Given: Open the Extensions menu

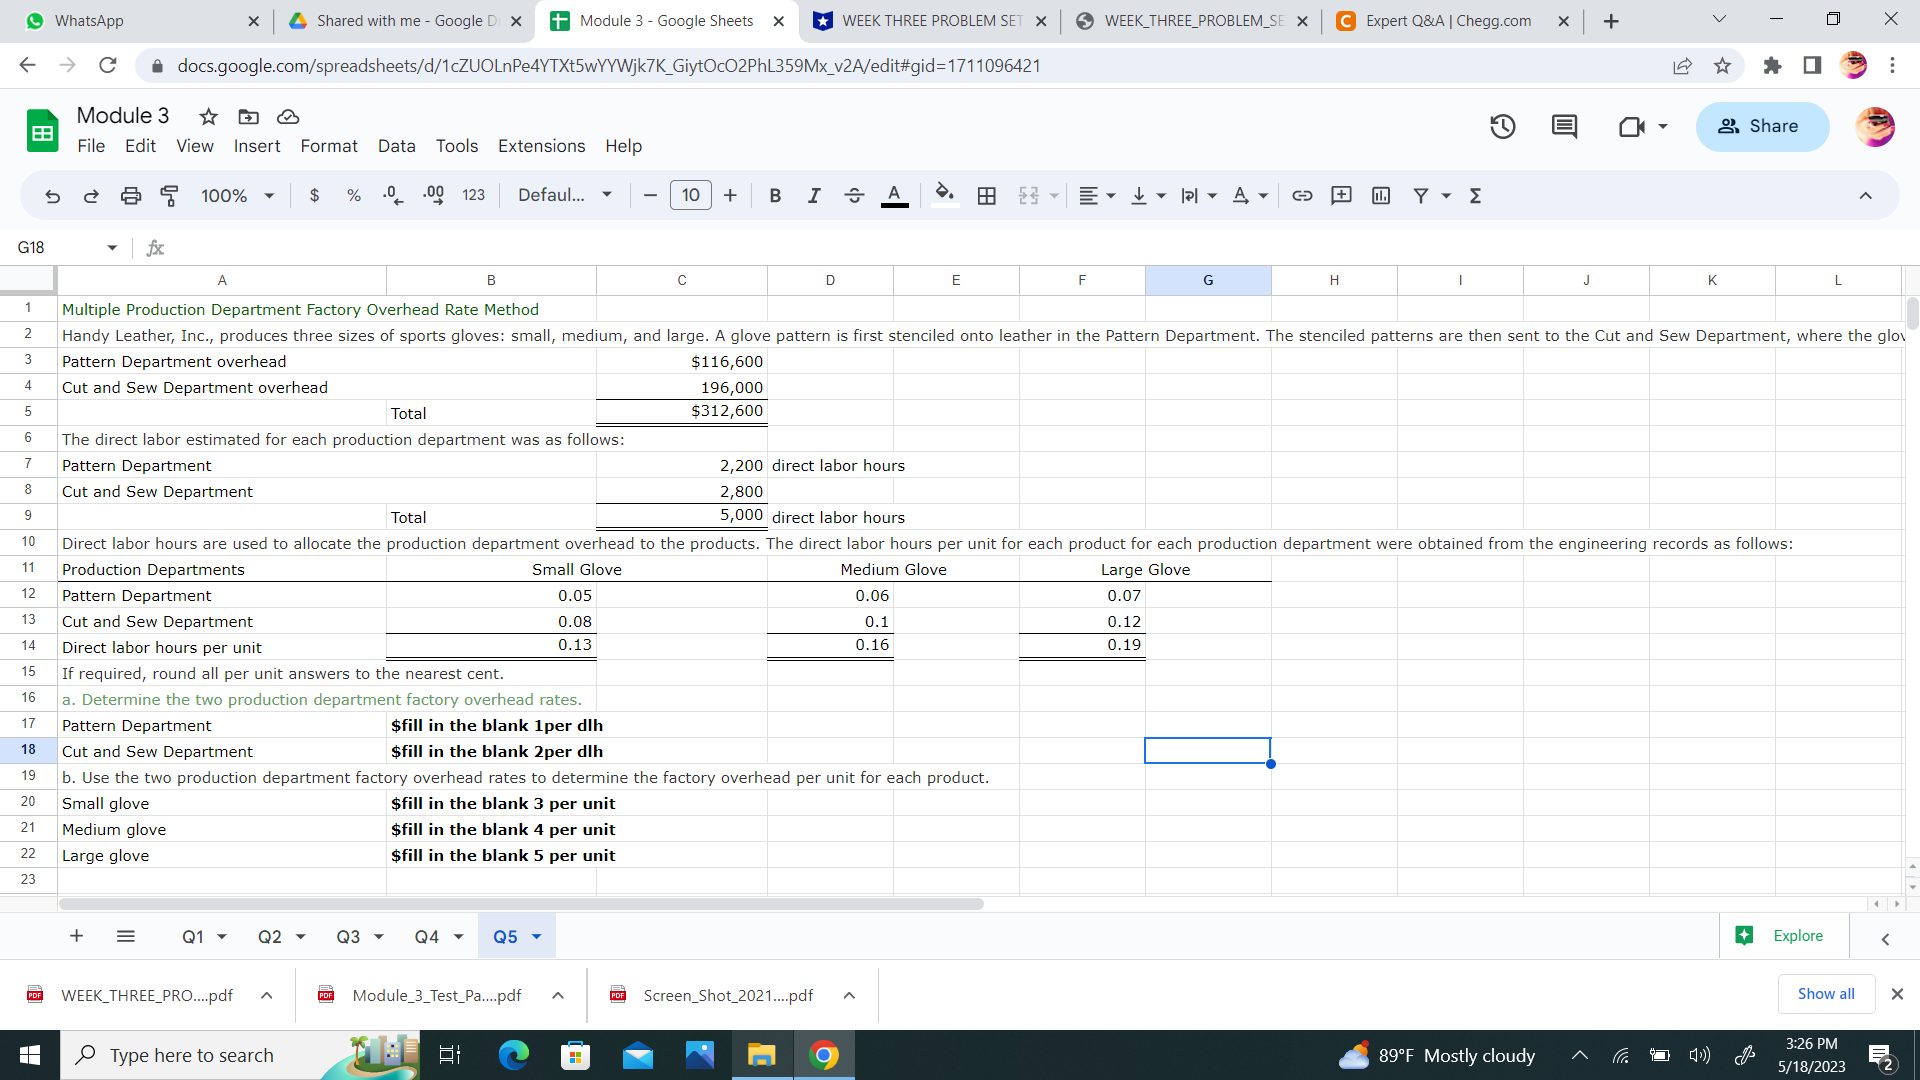Looking at the screenshot, I should coord(541,146).
